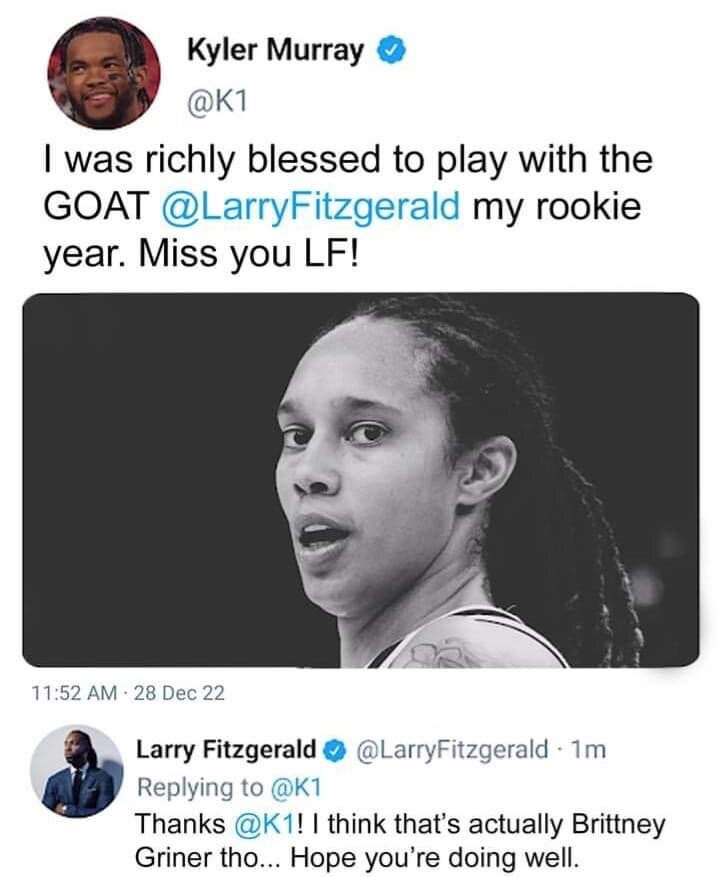The height and width of the screenshot is (877, 720).
Task: Open the Kyler Murray display name
Action: pyautogui.click(x=274, y=50)
